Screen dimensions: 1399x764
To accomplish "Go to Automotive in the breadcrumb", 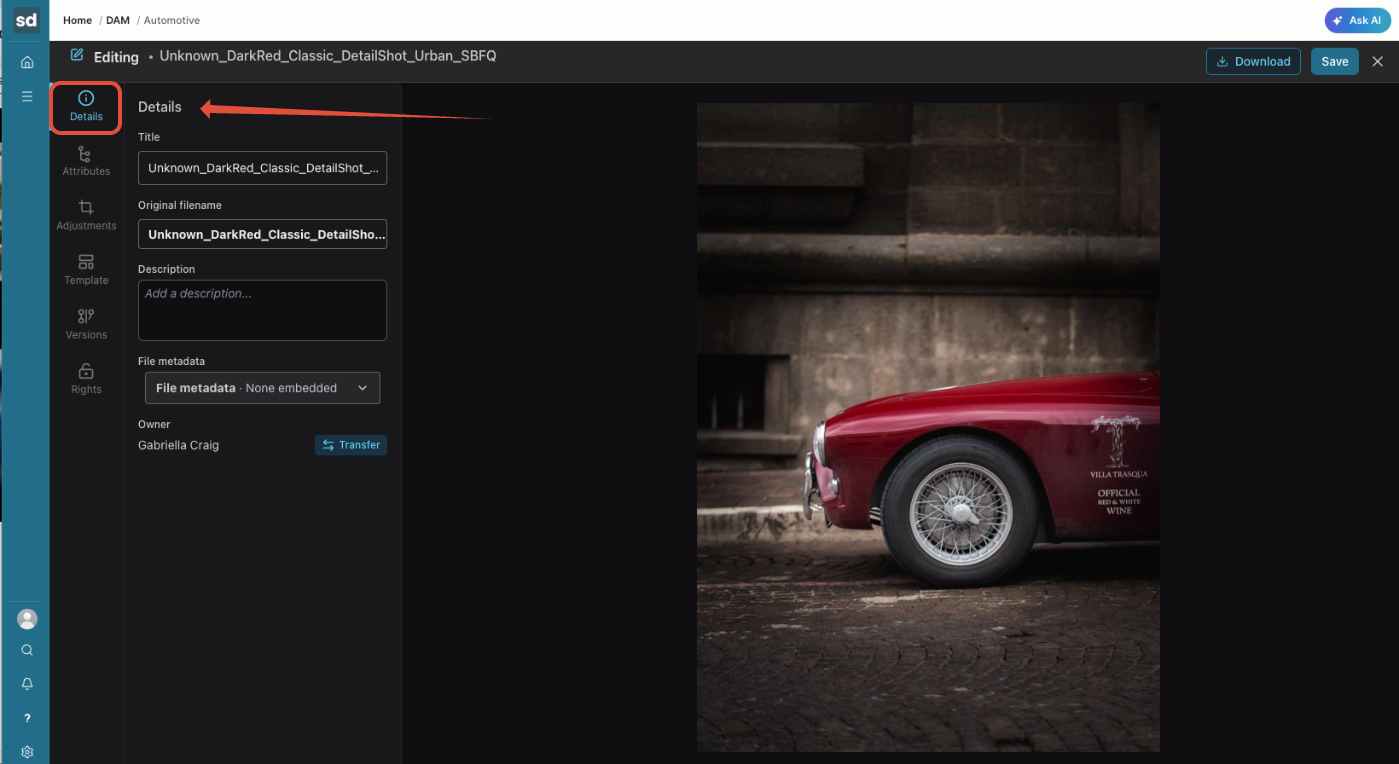I will click(x=172, y=20).
